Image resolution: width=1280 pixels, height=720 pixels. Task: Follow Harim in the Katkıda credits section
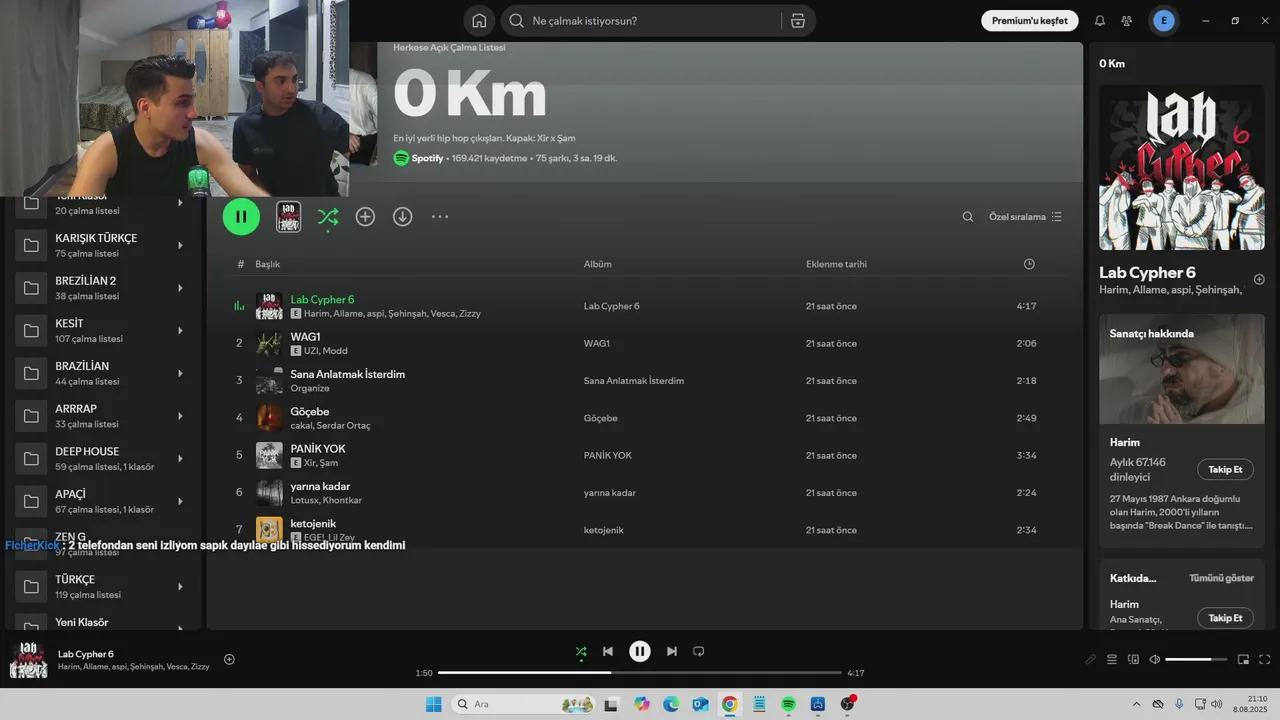pyautogui.click(x=1225, y=618)
